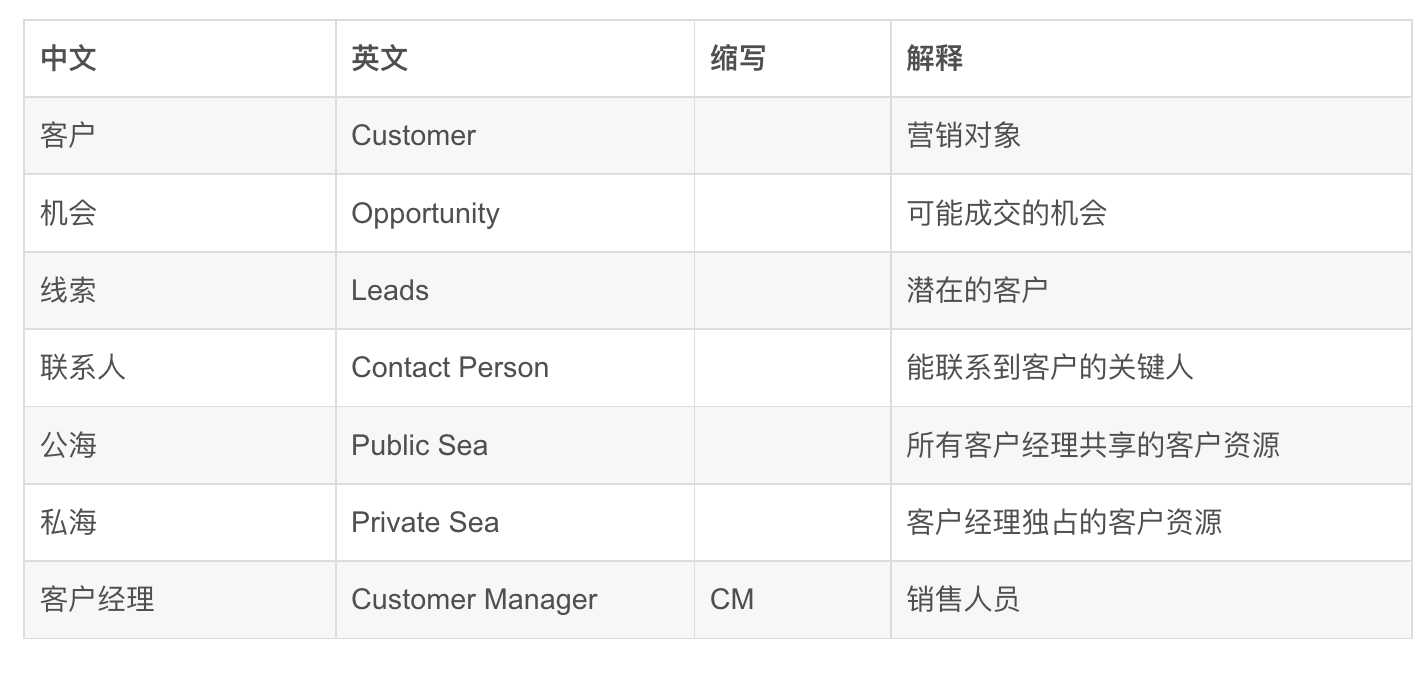Image resolution: width=1426 pixels, height=680 pixels.
Task: Click the 解释 column header
Action: [1151, 58]
